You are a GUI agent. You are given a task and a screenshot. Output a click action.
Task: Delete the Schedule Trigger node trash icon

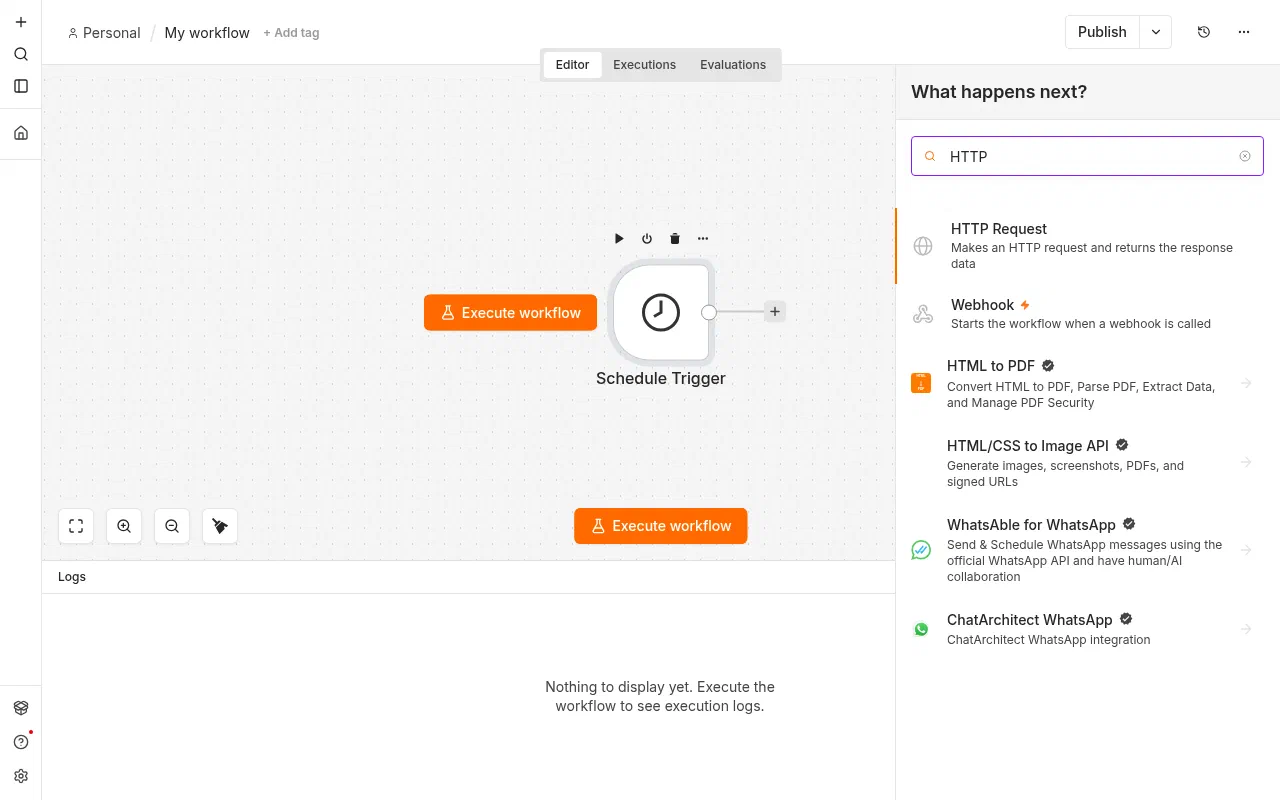pyautogui.click(x=675, y=238)
